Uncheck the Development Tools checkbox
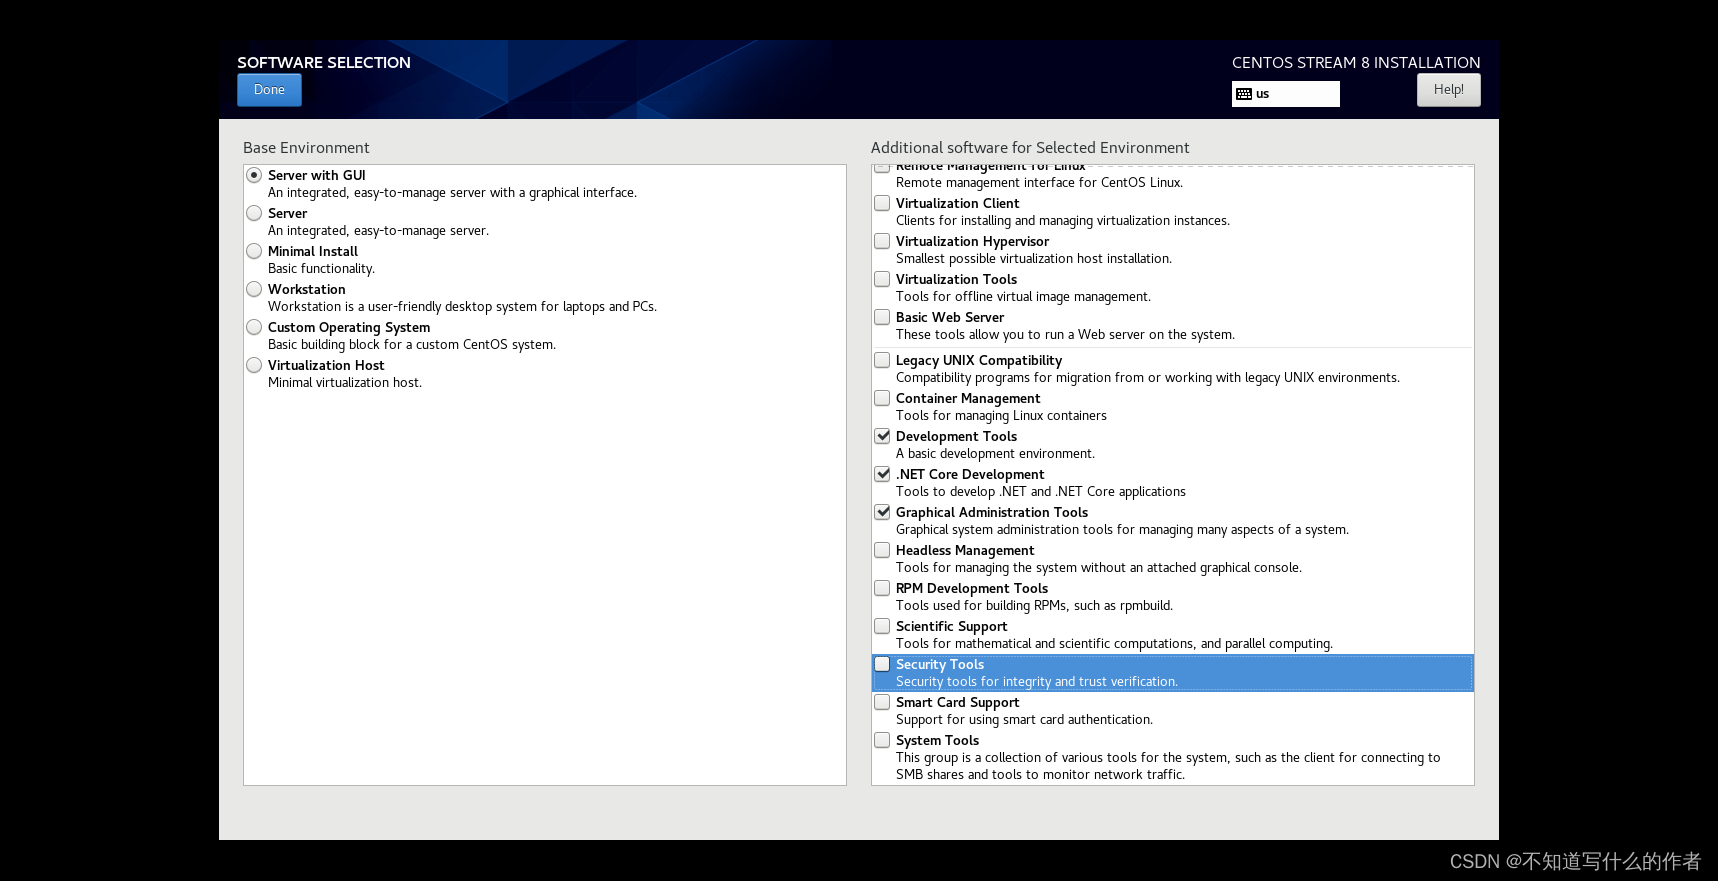 coord(882,436)
